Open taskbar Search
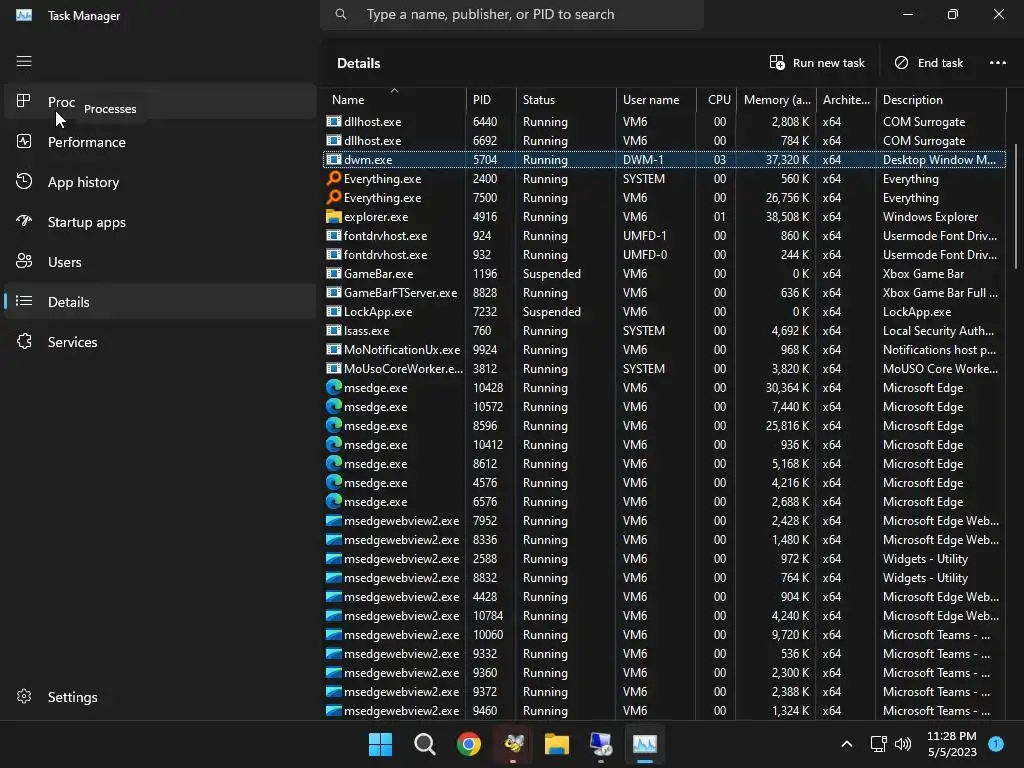The width and height of the screenshot is (1024, 768). point(424,744)
